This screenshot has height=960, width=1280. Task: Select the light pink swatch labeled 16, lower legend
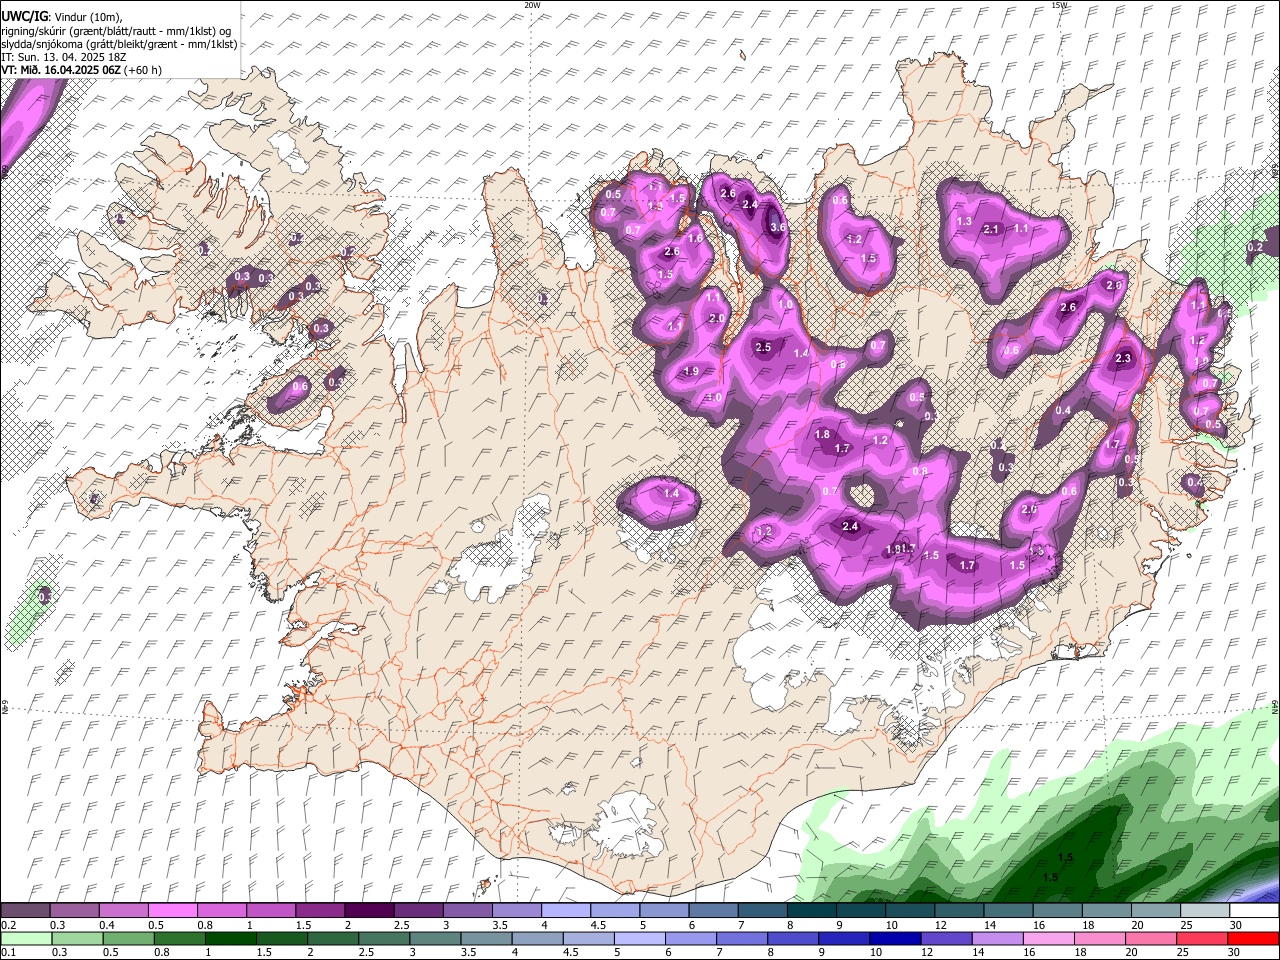point(1050,938)
